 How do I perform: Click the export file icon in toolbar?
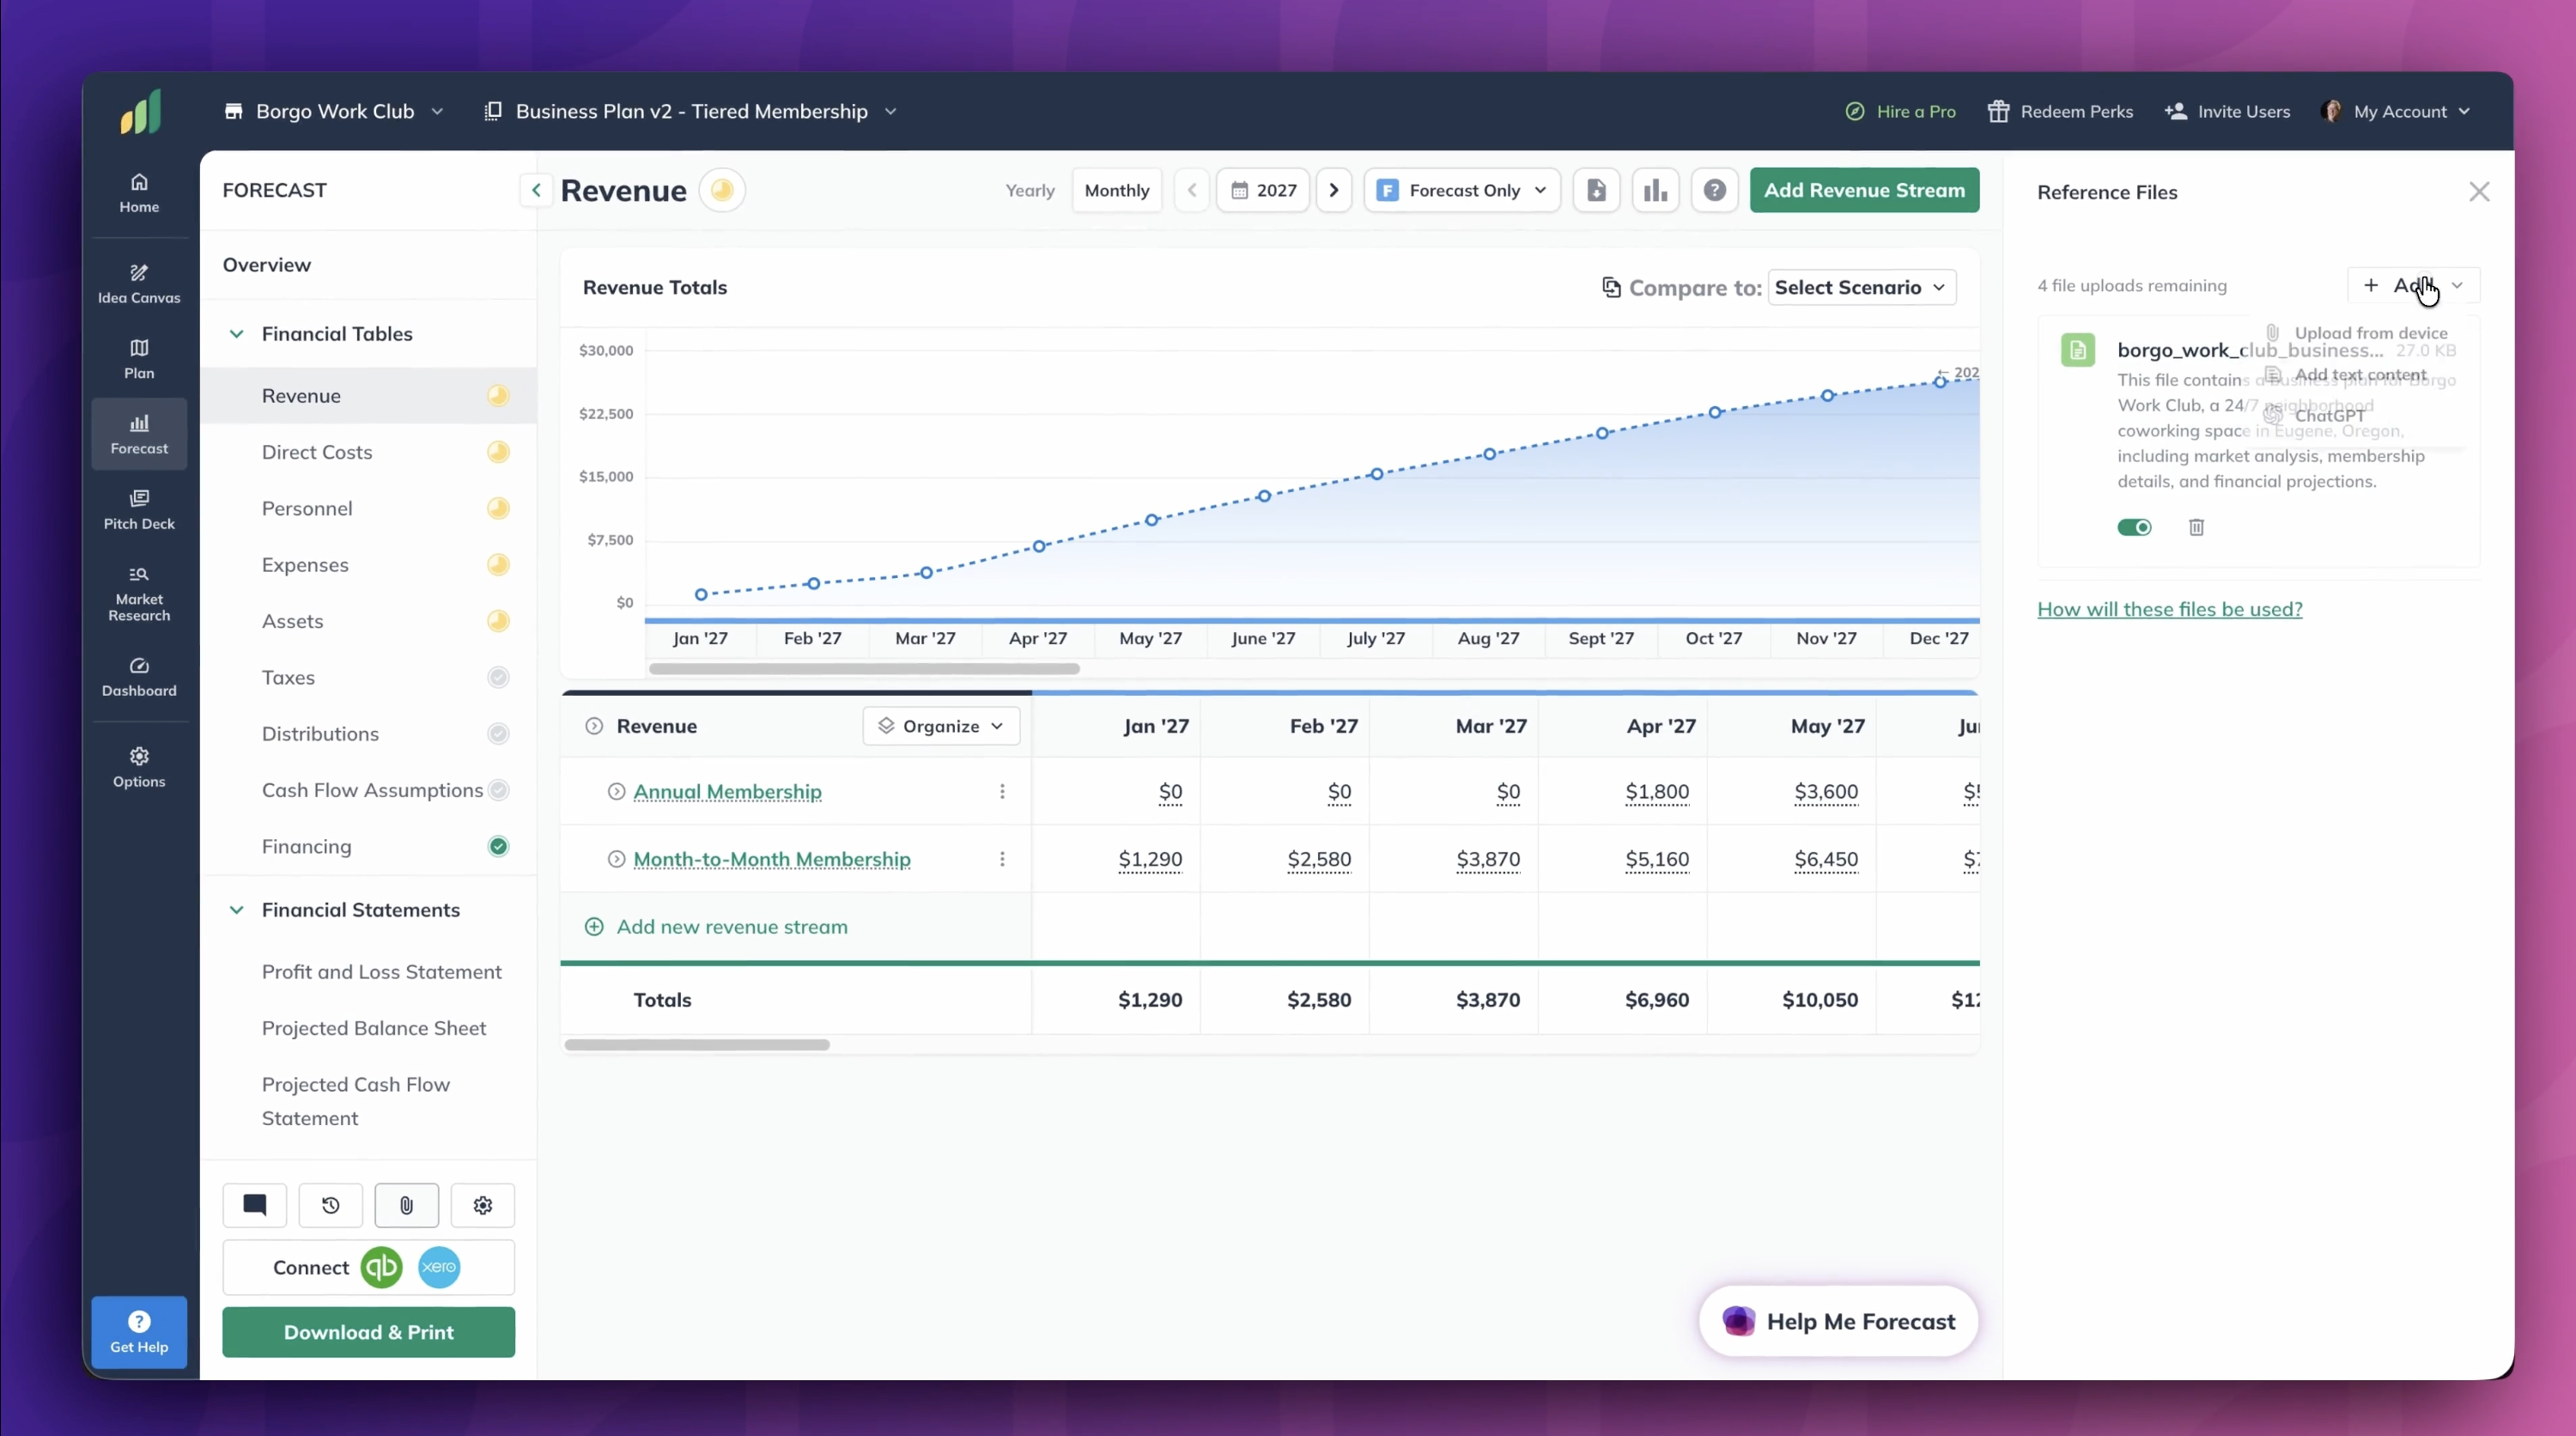[1597, 190]
